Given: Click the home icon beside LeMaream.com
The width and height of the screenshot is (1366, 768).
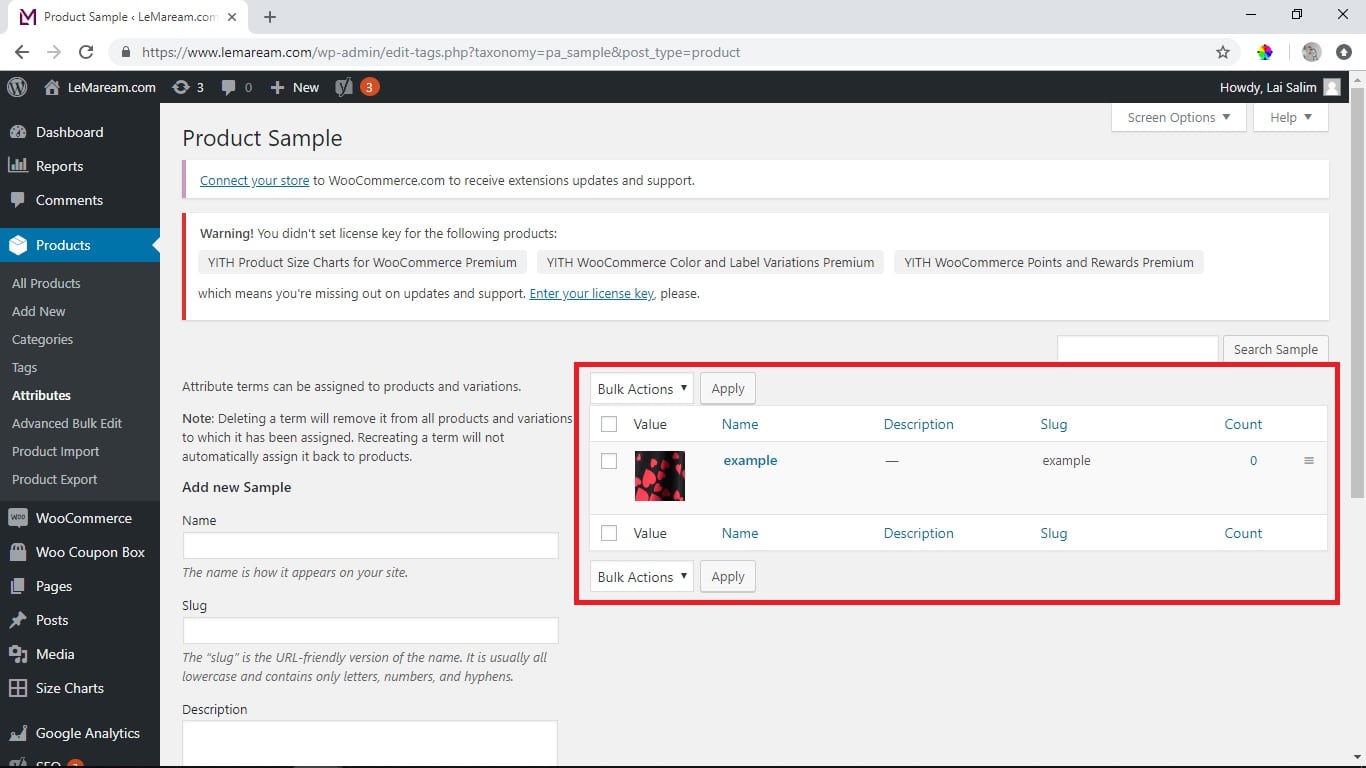Looking at the screenshot, I should coord(52,87).
